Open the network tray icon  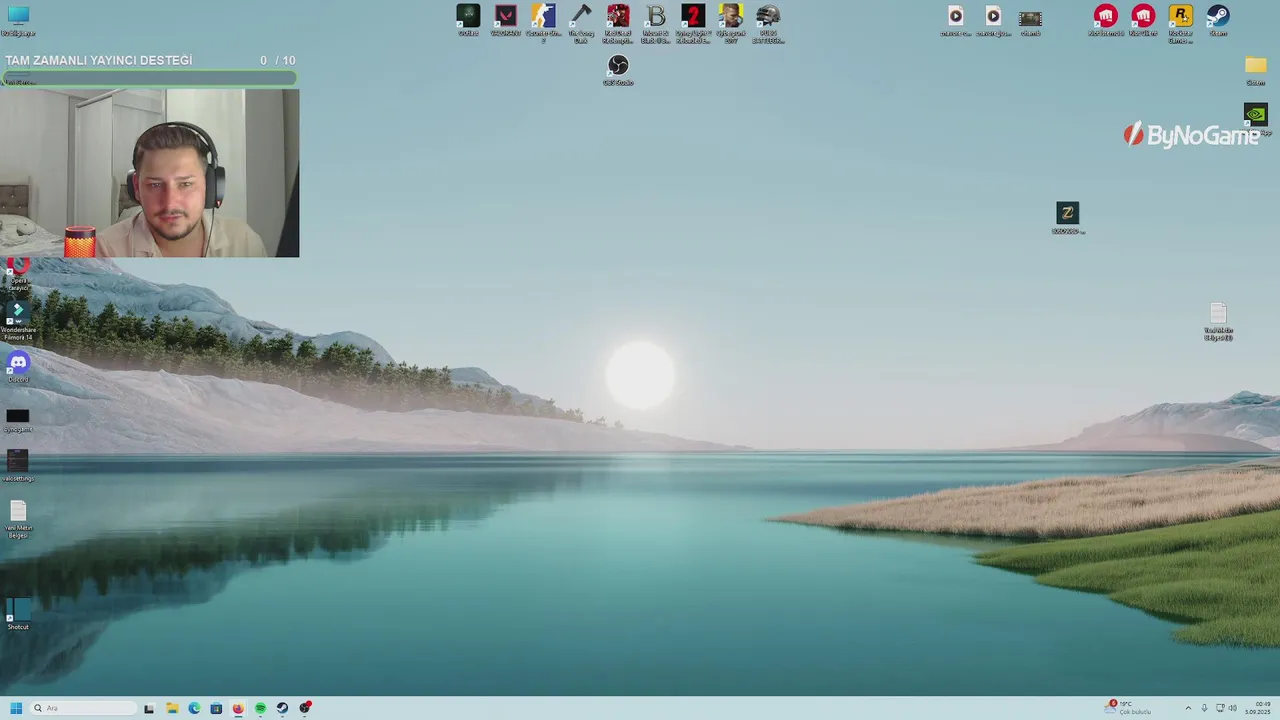pos(1220,708)
